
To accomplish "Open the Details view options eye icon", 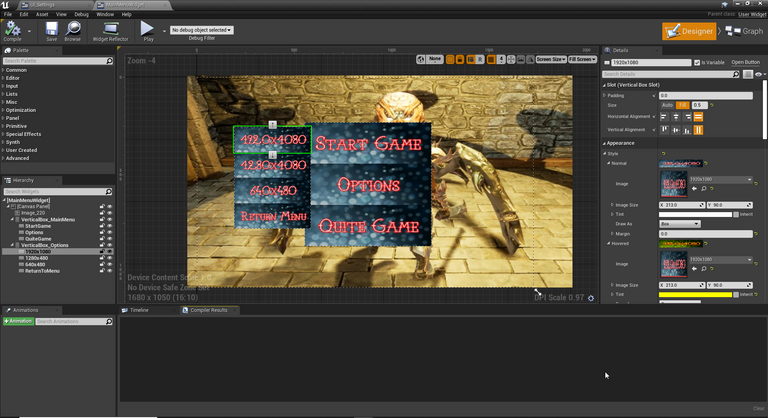I will click(x=759, y=74).
